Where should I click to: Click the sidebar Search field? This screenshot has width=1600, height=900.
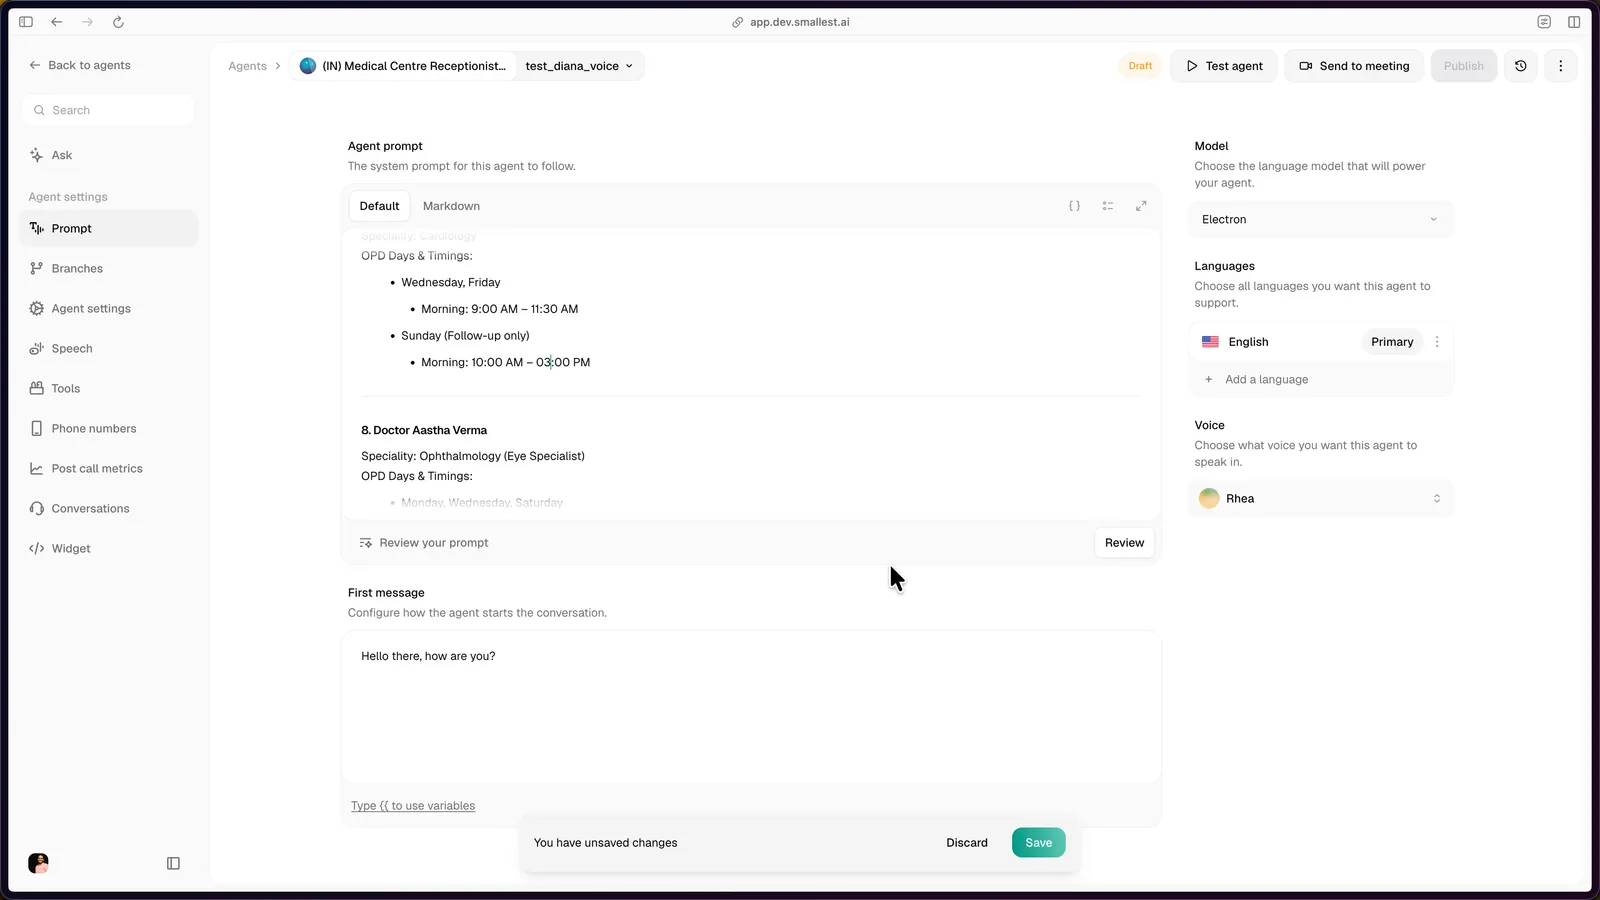point(108,110)
